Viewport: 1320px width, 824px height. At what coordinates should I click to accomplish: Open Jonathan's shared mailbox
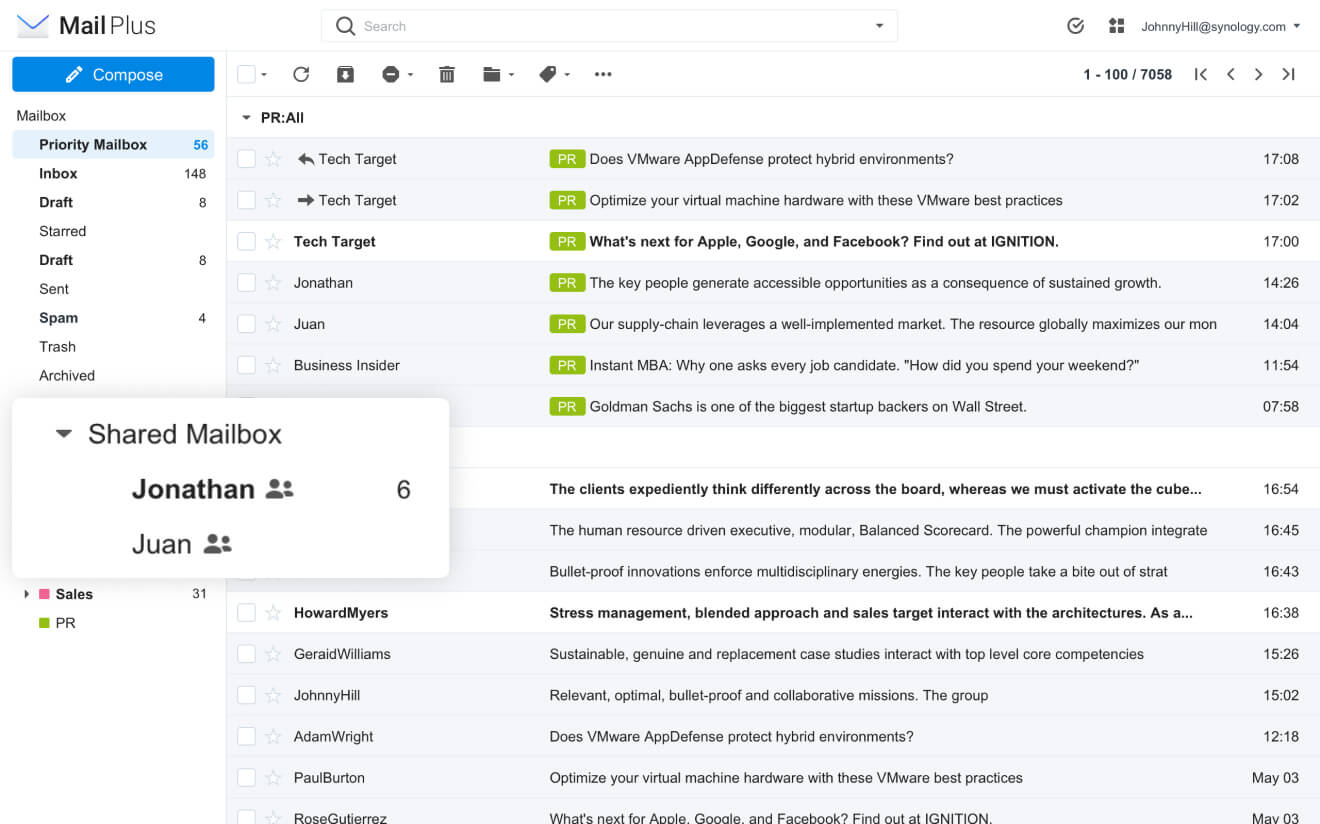coord(193,489)
